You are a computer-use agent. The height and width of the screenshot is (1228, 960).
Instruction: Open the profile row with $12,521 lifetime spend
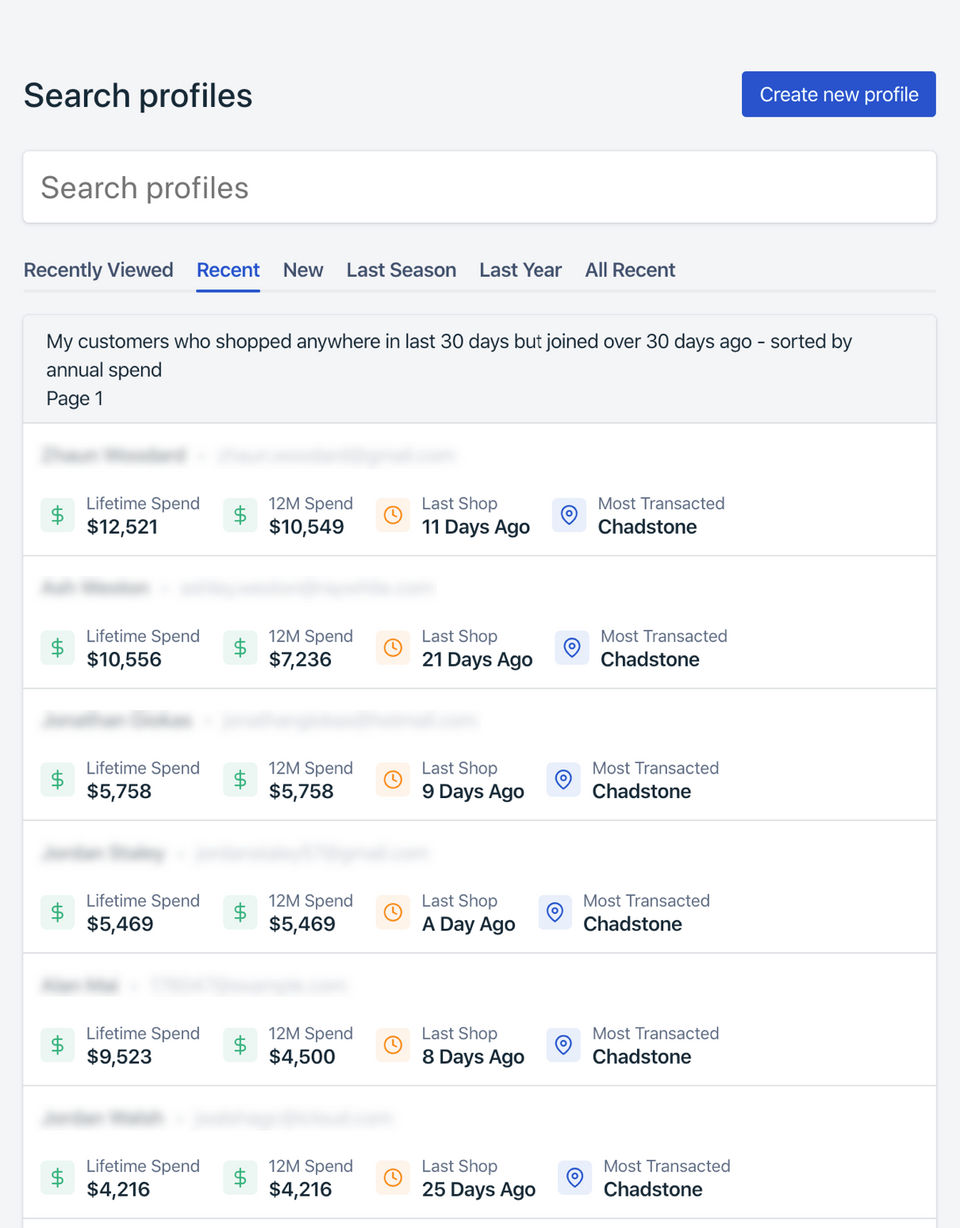(479, 456)
